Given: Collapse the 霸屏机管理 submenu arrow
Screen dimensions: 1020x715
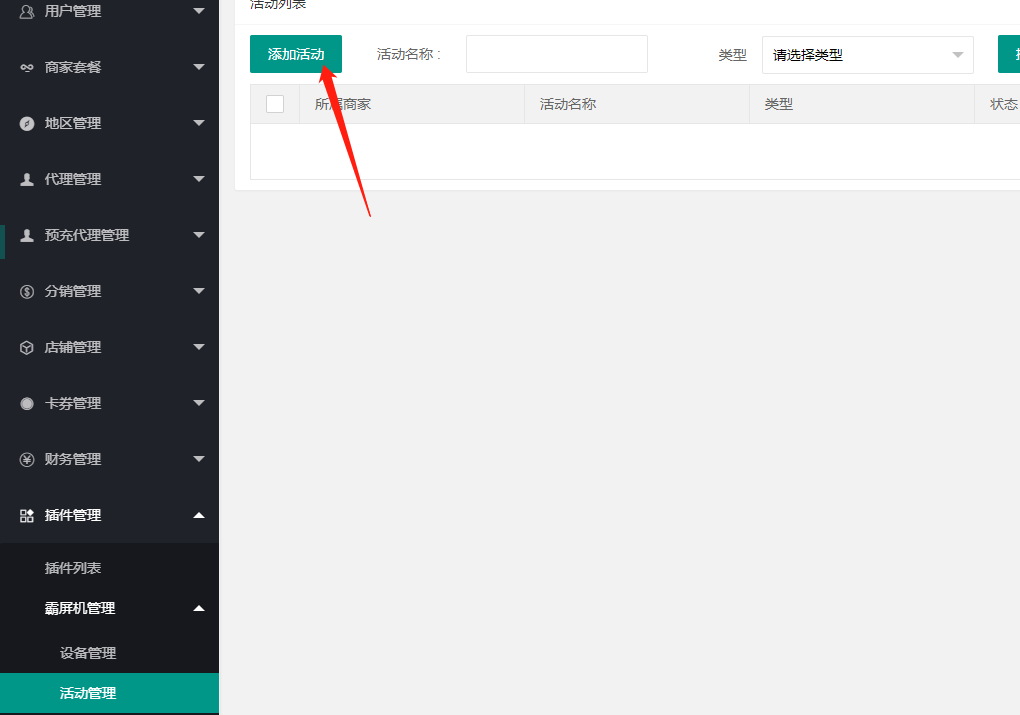Looking at the screenshot, I should [199, 608].
